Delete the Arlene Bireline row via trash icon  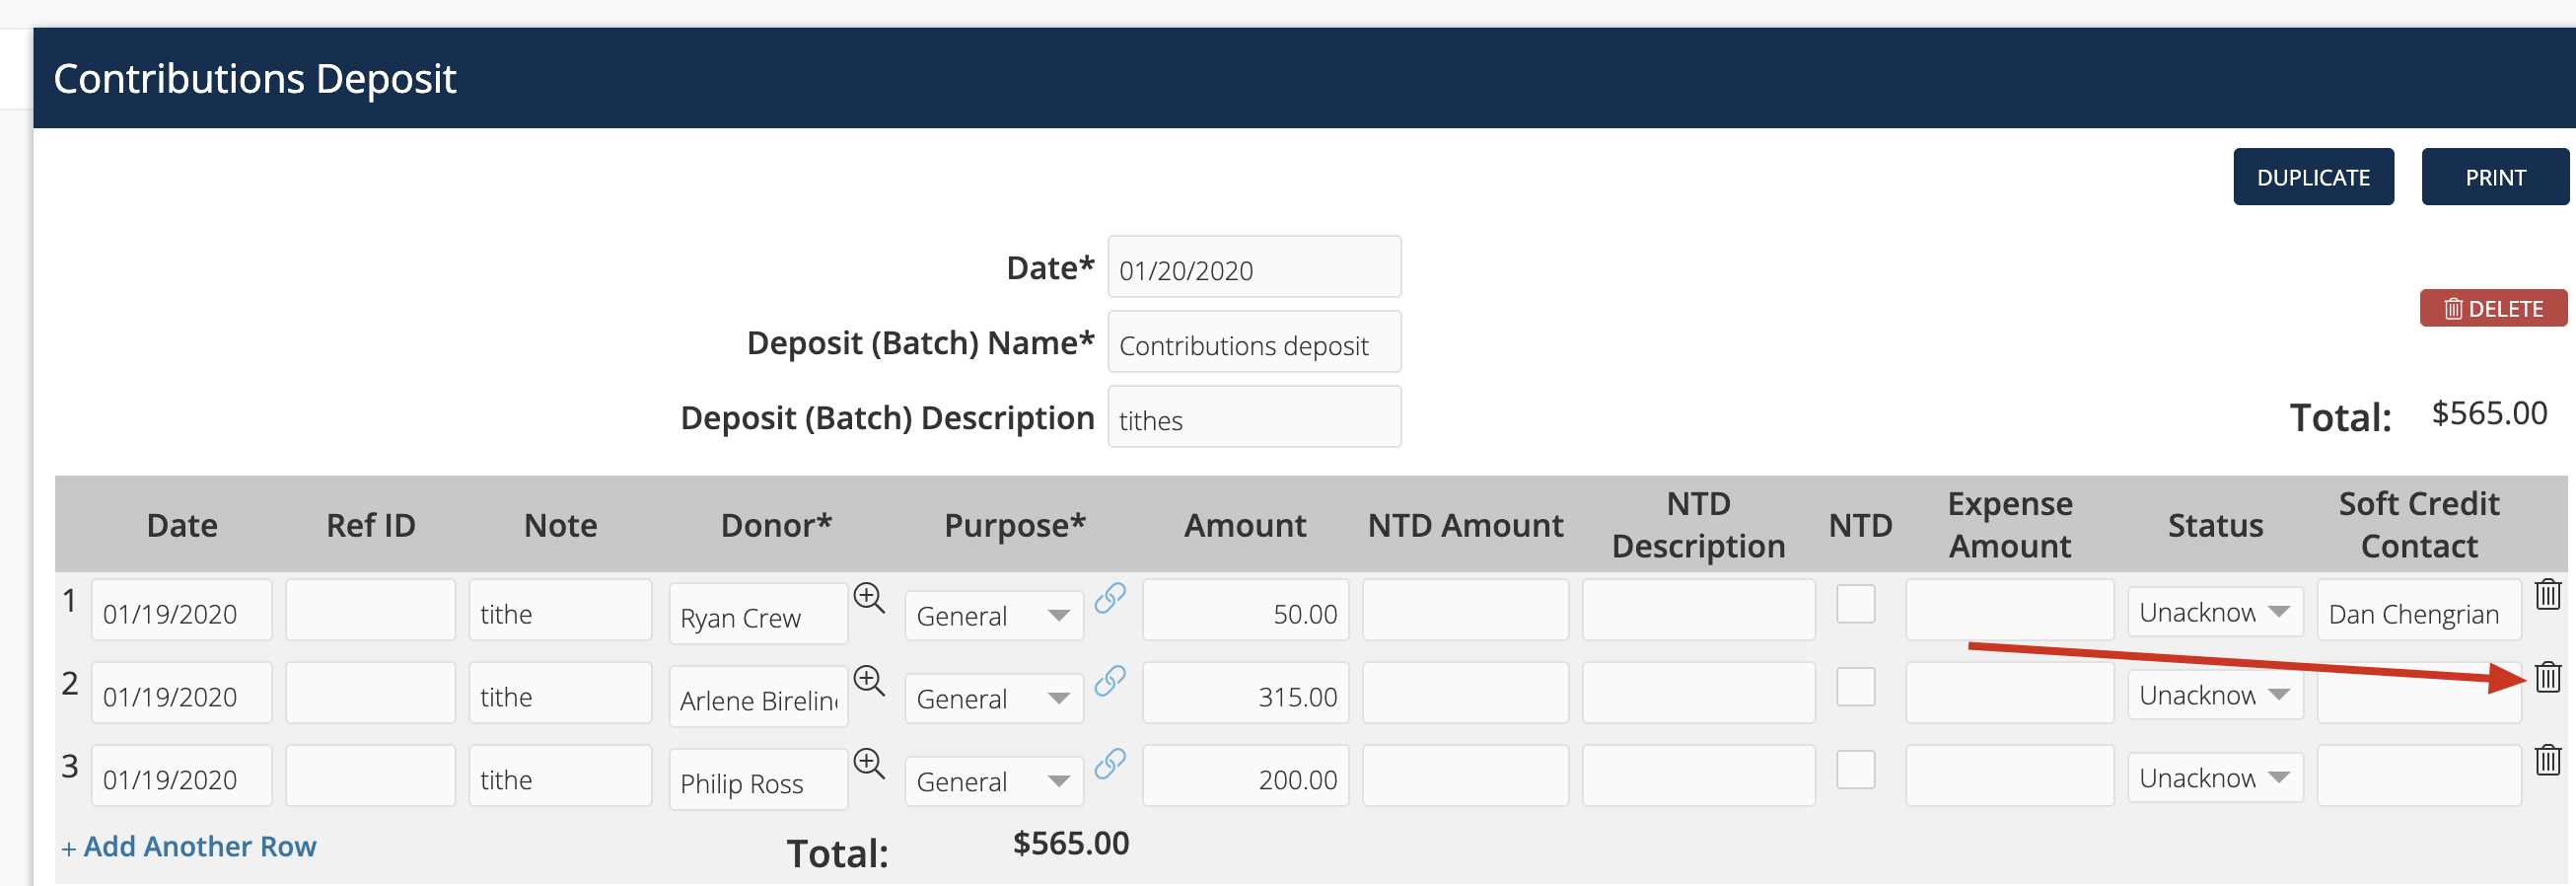[2547, 677]
